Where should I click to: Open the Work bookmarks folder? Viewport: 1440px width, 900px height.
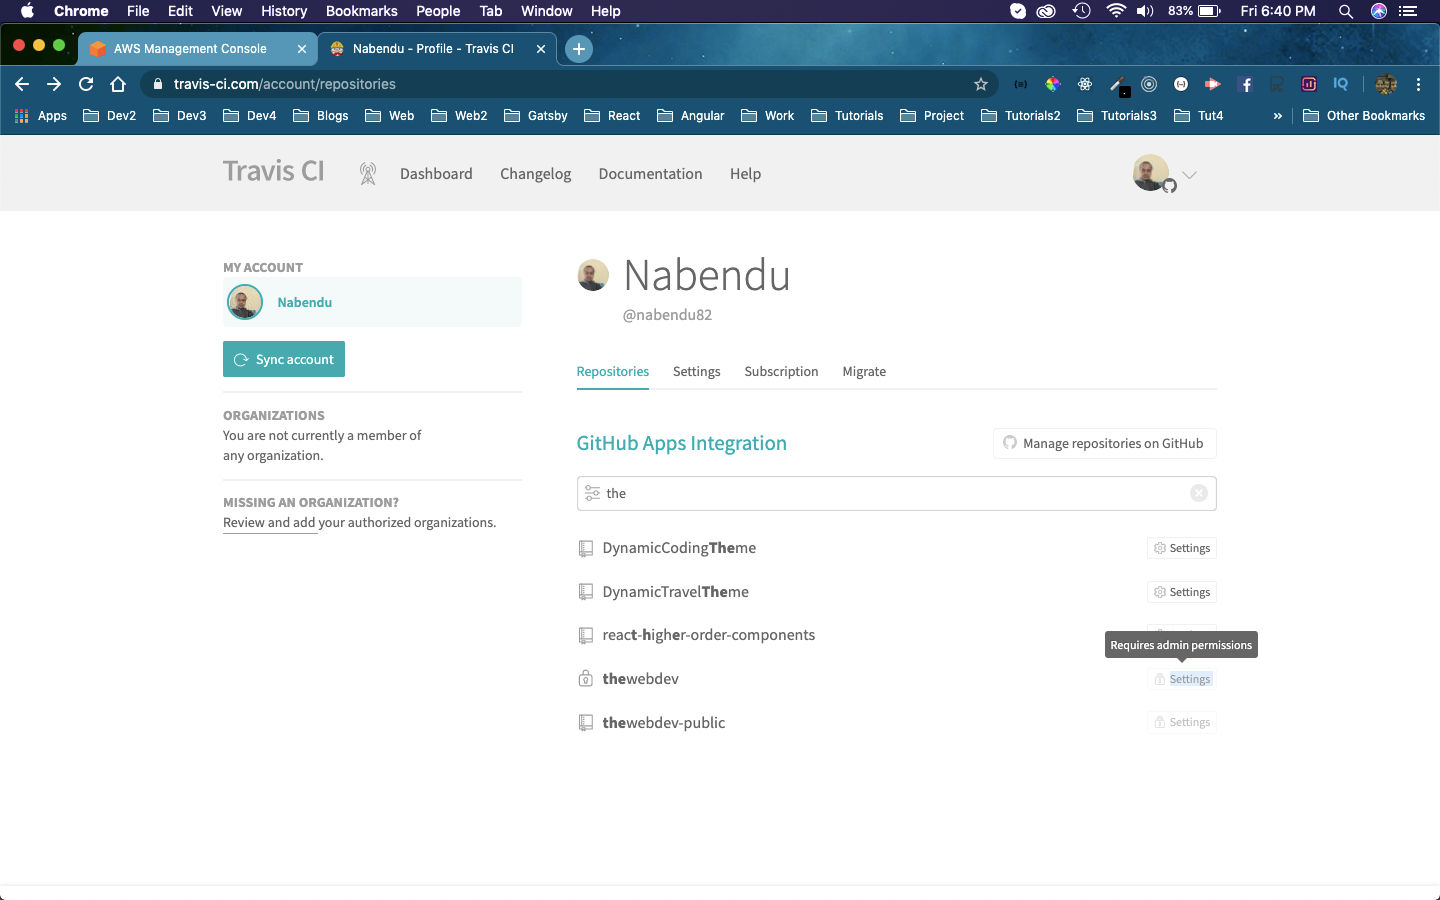pos(767,116)
